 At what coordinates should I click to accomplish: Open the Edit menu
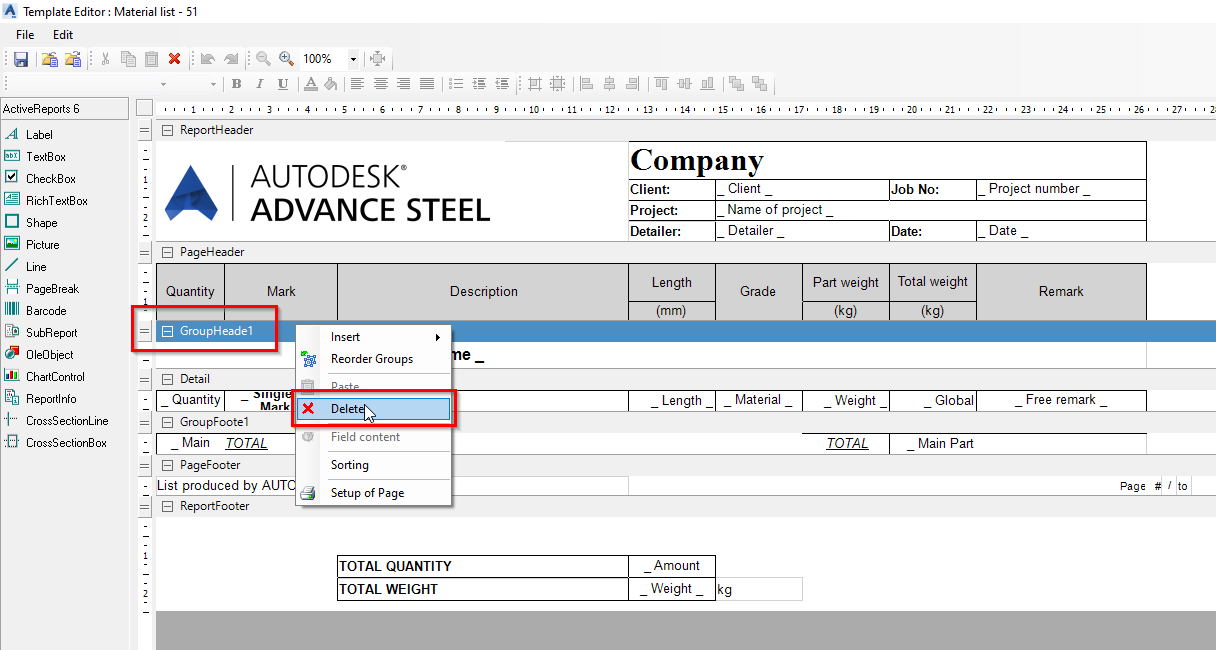(x=62, y=34)
